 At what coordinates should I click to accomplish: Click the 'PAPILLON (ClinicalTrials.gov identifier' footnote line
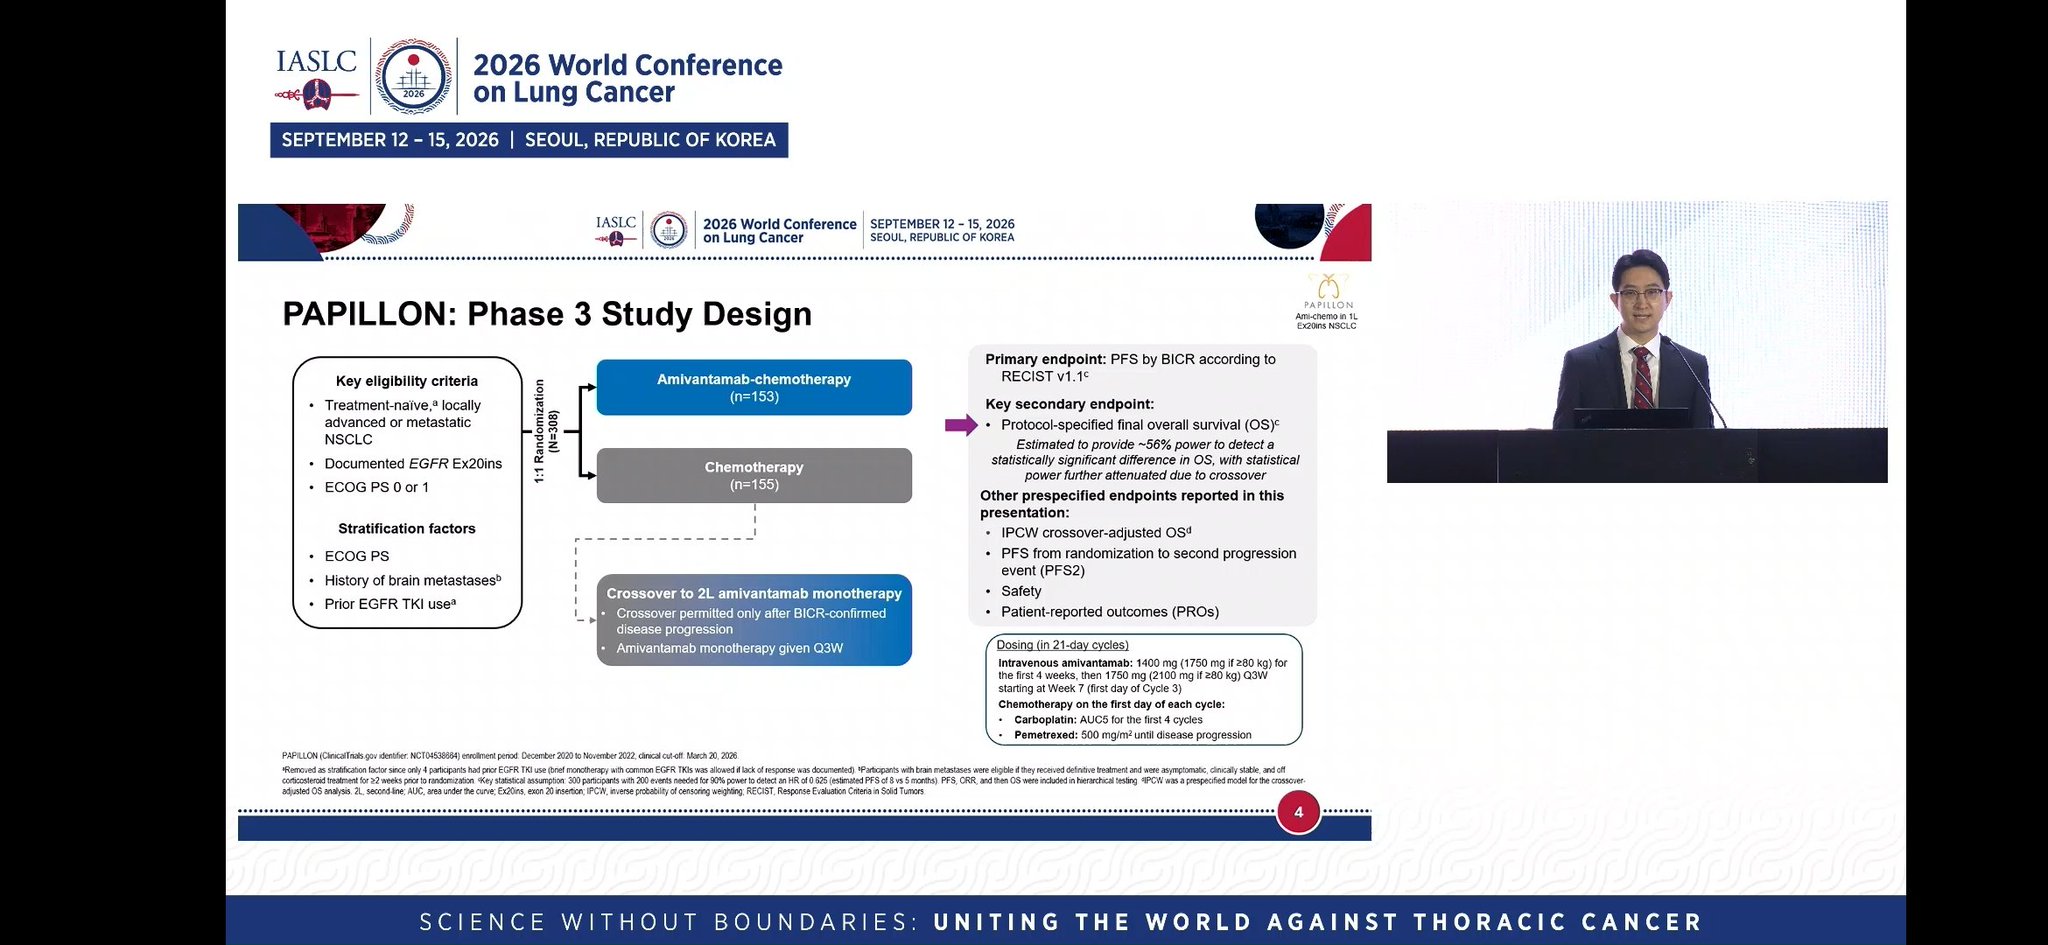(510, 756)
